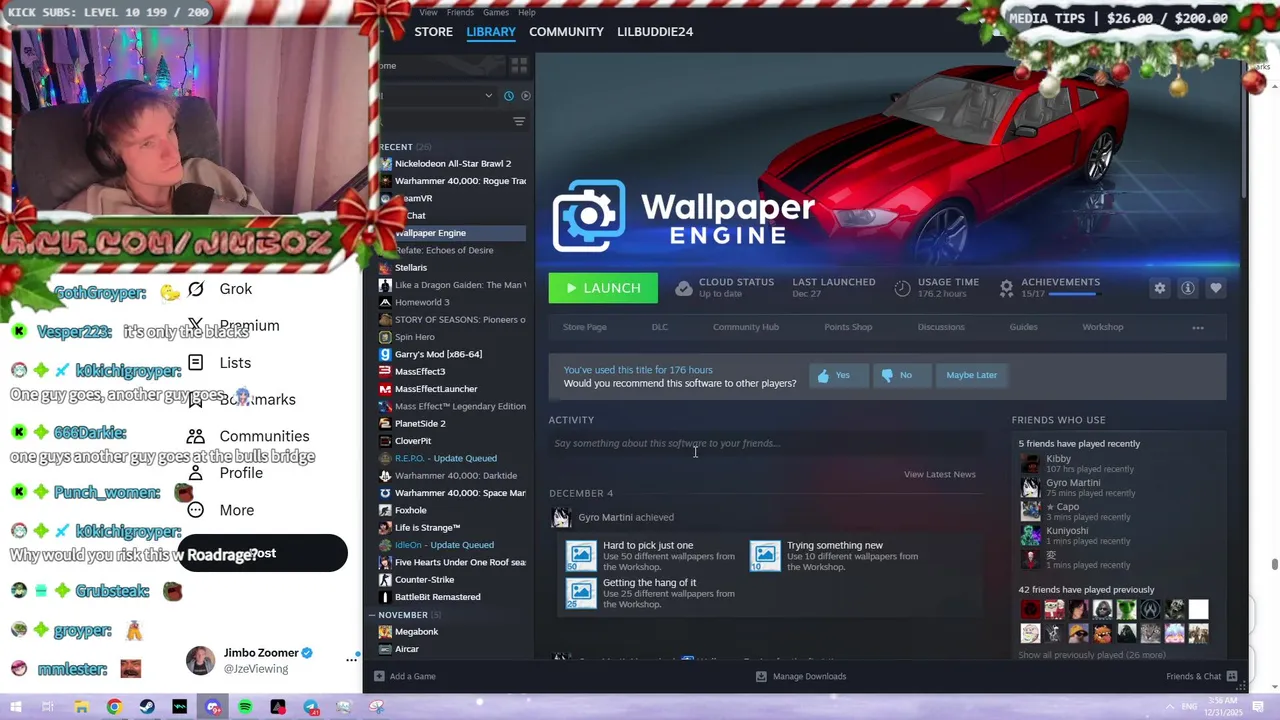The width and height of the screenshot is (1280, 720).
Task: Toggle show ready-to-play games filter
Action: point(526,96)
